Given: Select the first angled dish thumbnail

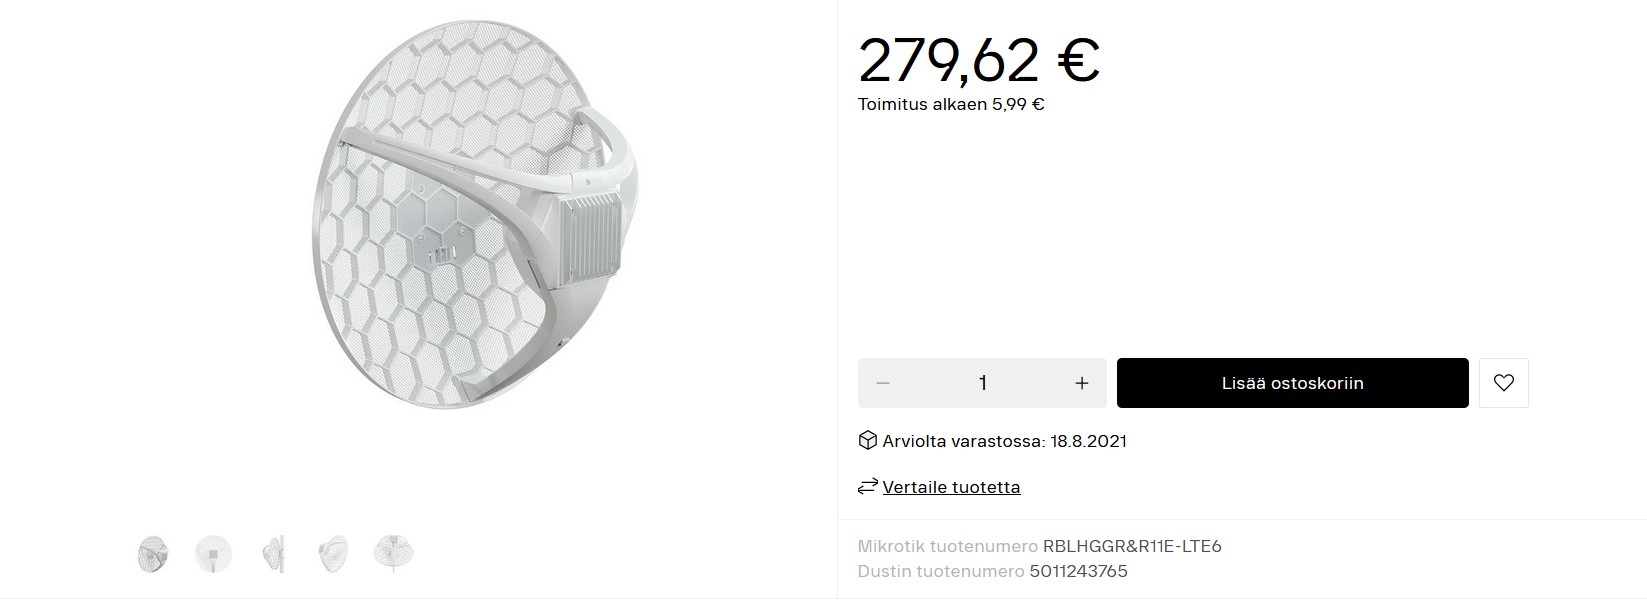Looking at the screenshot, I should click(x=153, y=553).
